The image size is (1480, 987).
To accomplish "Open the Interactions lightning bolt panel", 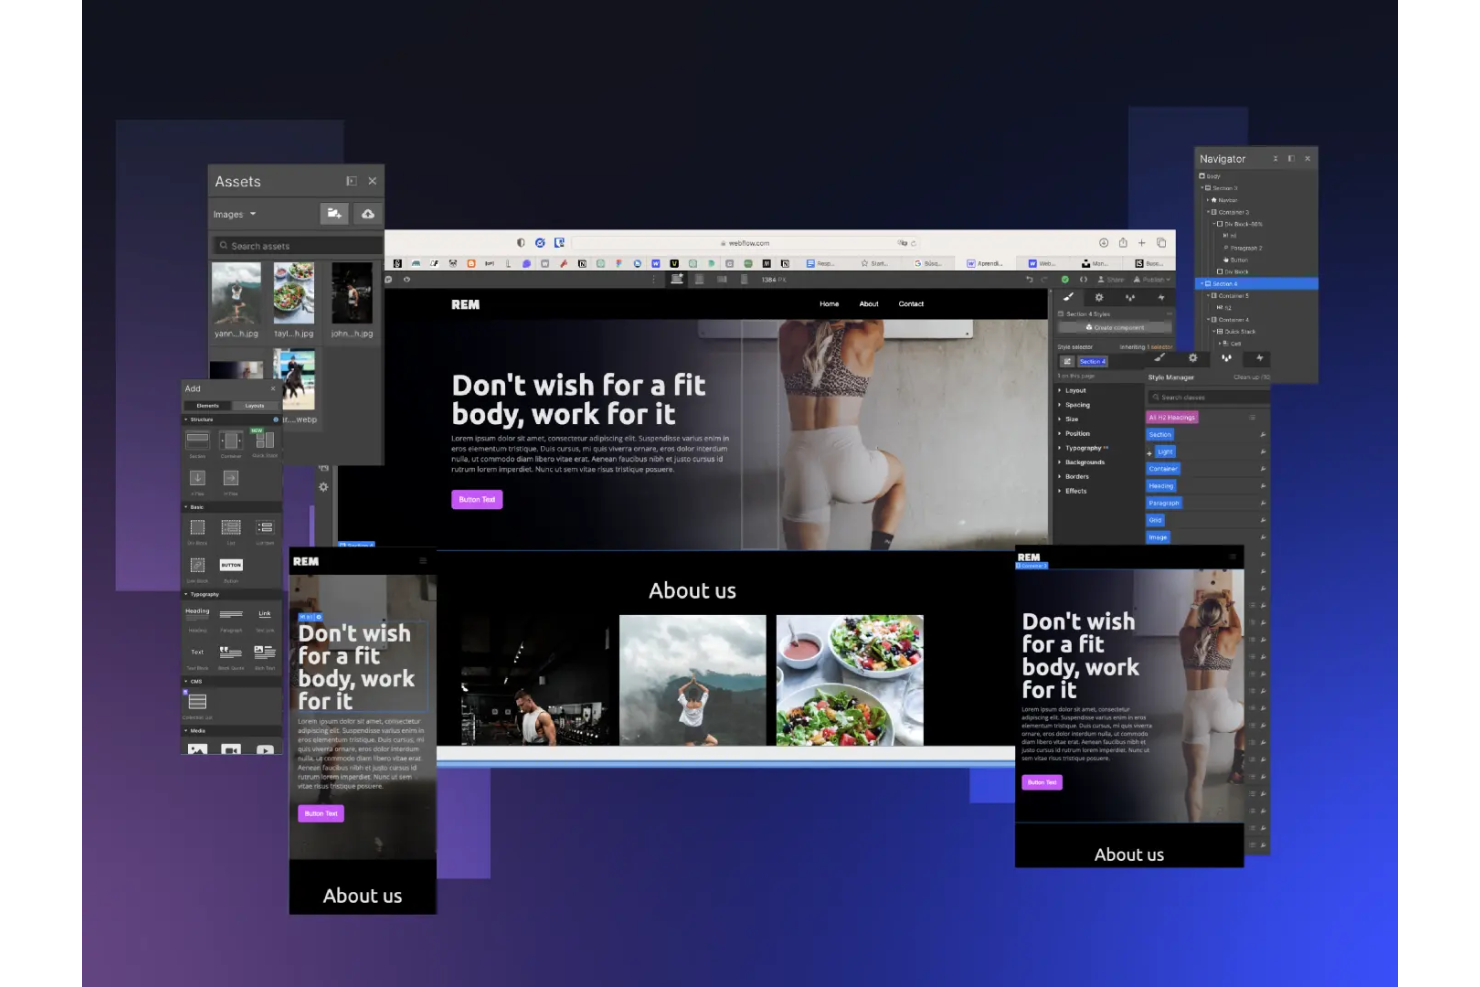I will point(1162,298).
